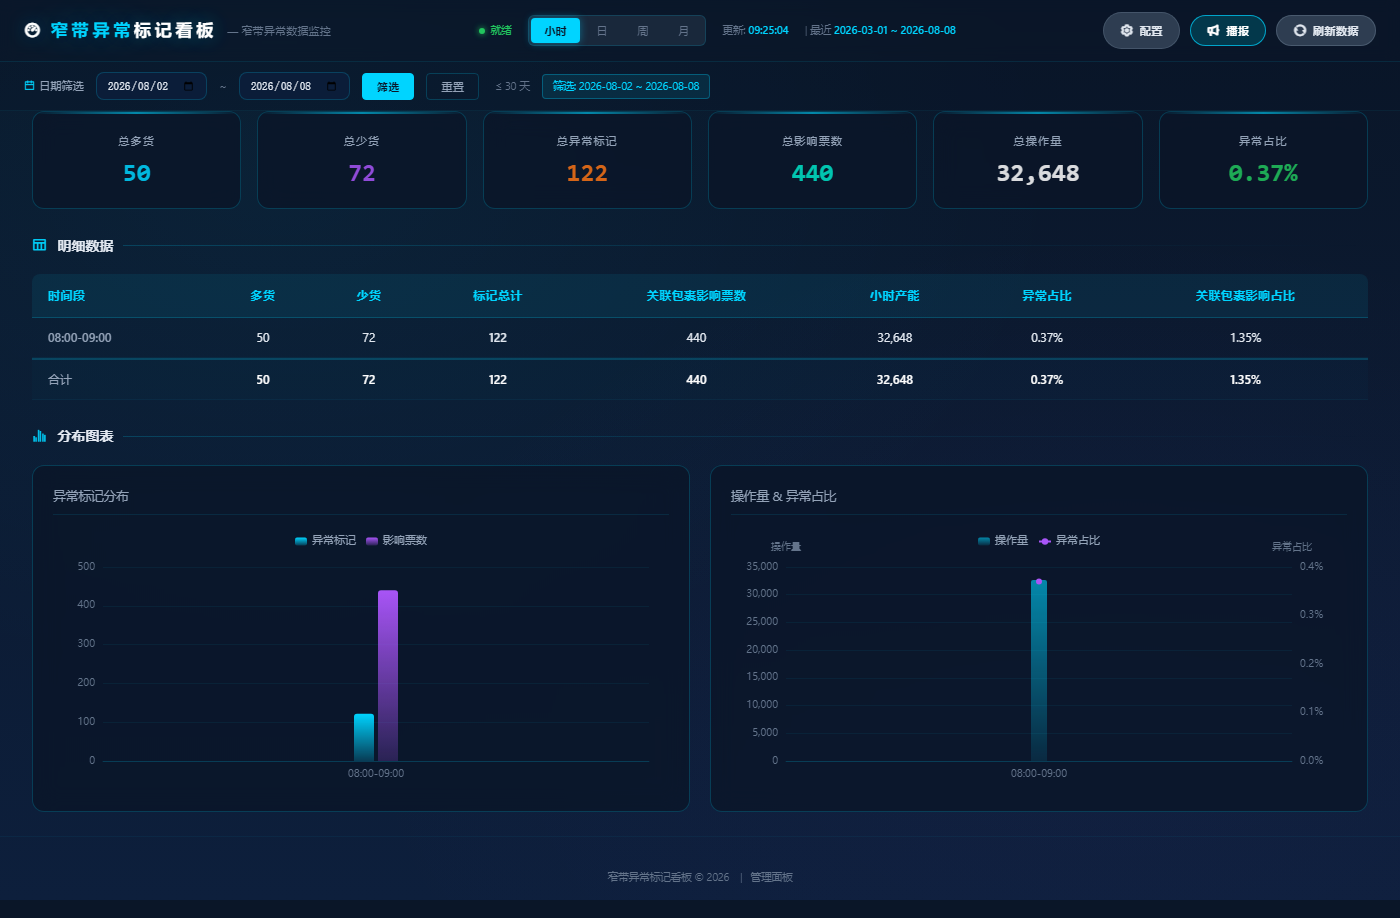This screenshot has width=1400, height=918.
Task: Click the 08:00-09:00 row time cell
Action: 80,338
